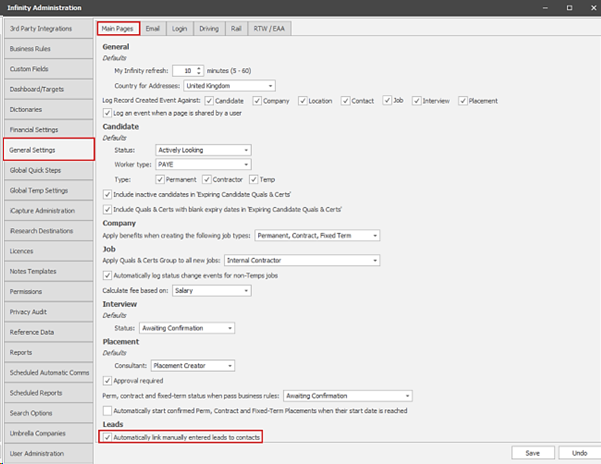The height and width of the screenshot is (464, 601).
Task: Open the candidate Worker type dropdown
Action: (x=245, y=163)
